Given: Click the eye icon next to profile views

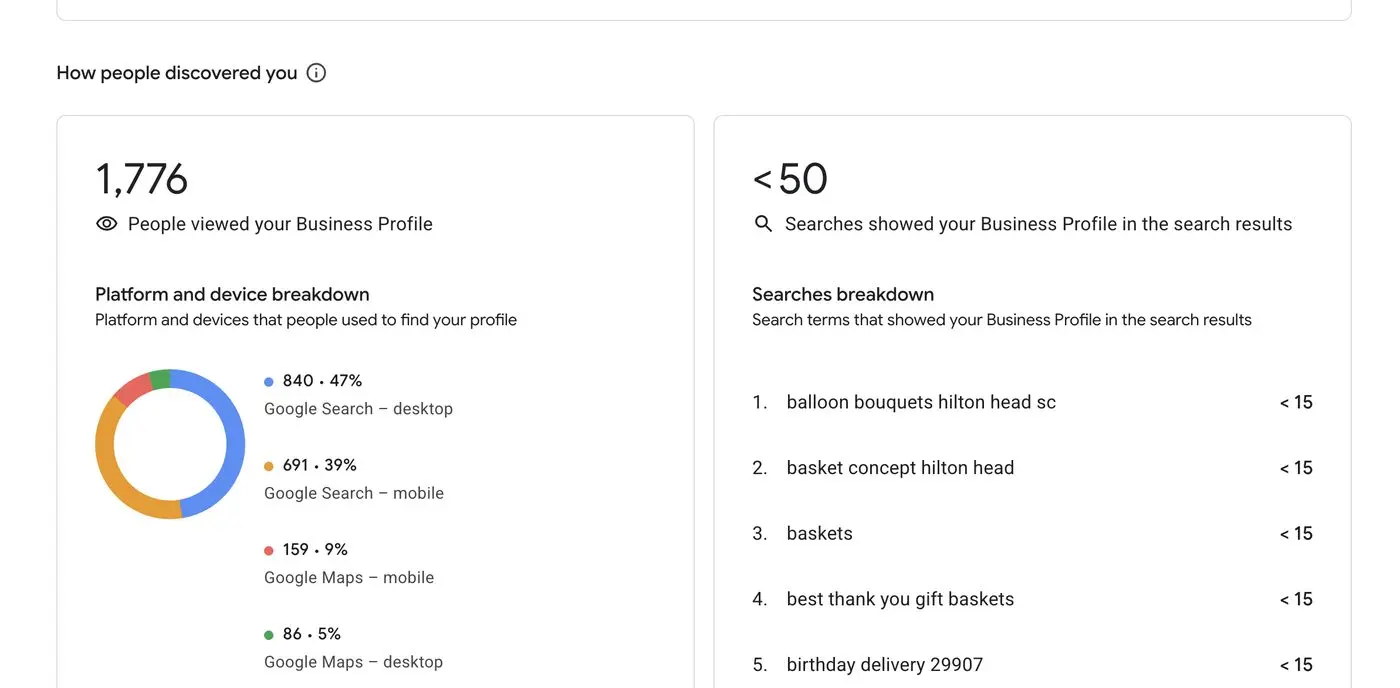Looking at the screenshot, I should click(106, 224).
